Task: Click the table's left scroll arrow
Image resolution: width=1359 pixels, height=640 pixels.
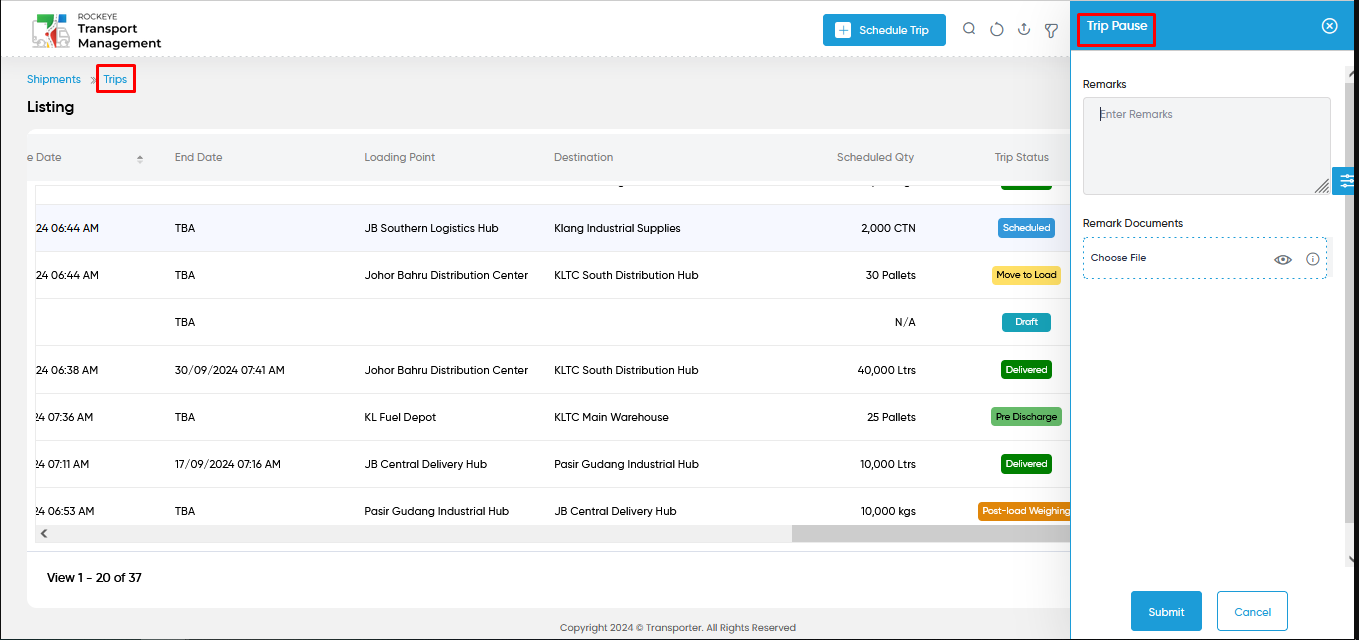Action: pos(44,534)
